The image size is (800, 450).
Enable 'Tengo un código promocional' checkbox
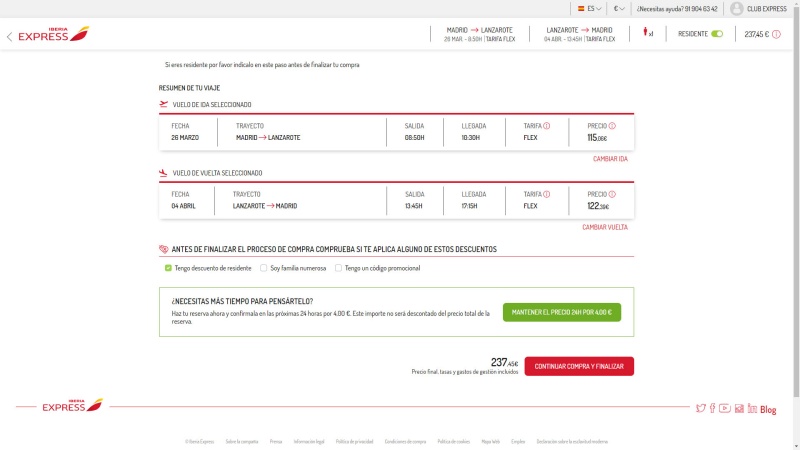click(338, 268)
